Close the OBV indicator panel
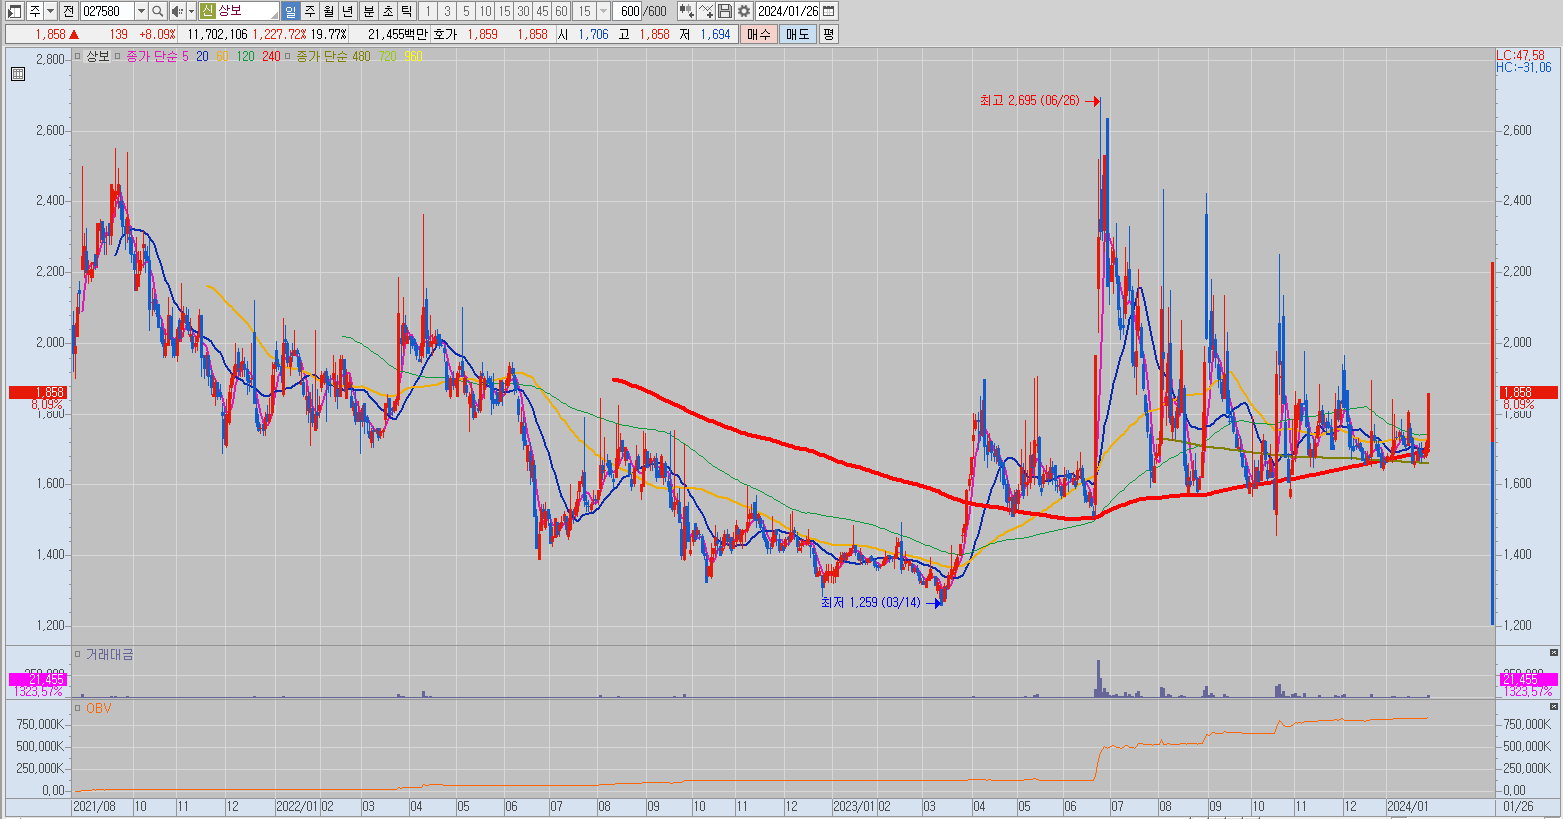The image size is (1563, 819). coord(1553,706)
